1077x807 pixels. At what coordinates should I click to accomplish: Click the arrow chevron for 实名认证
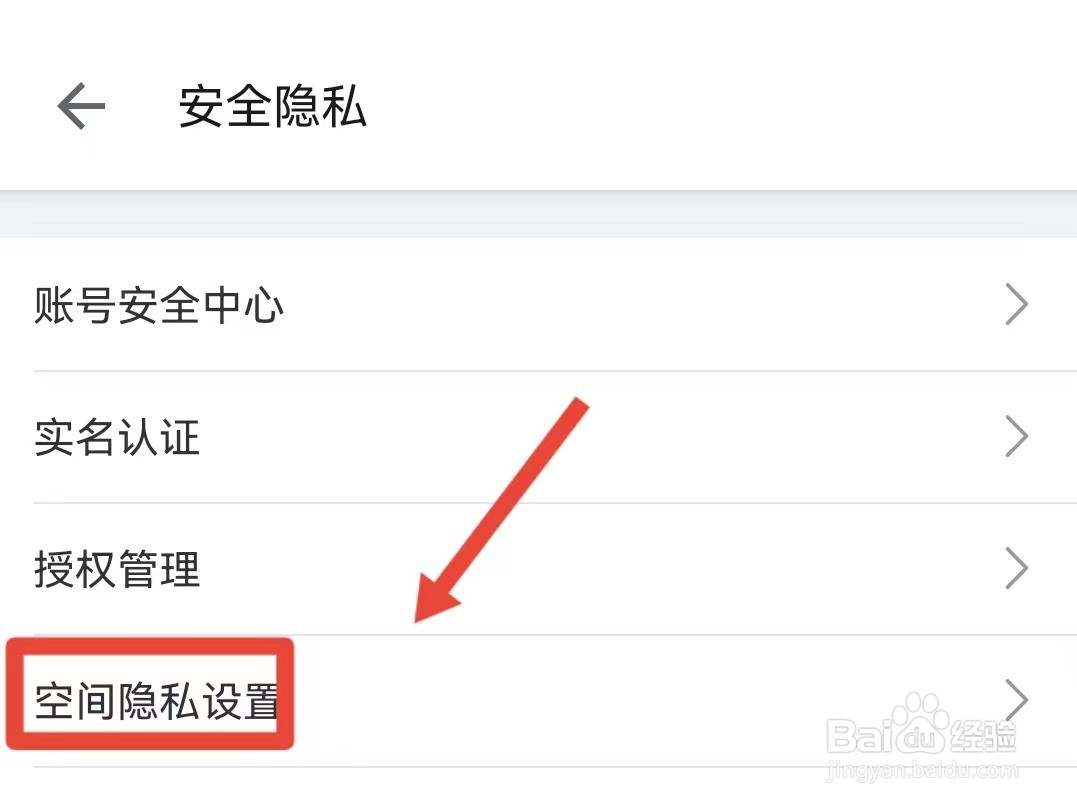point(1016,437)
